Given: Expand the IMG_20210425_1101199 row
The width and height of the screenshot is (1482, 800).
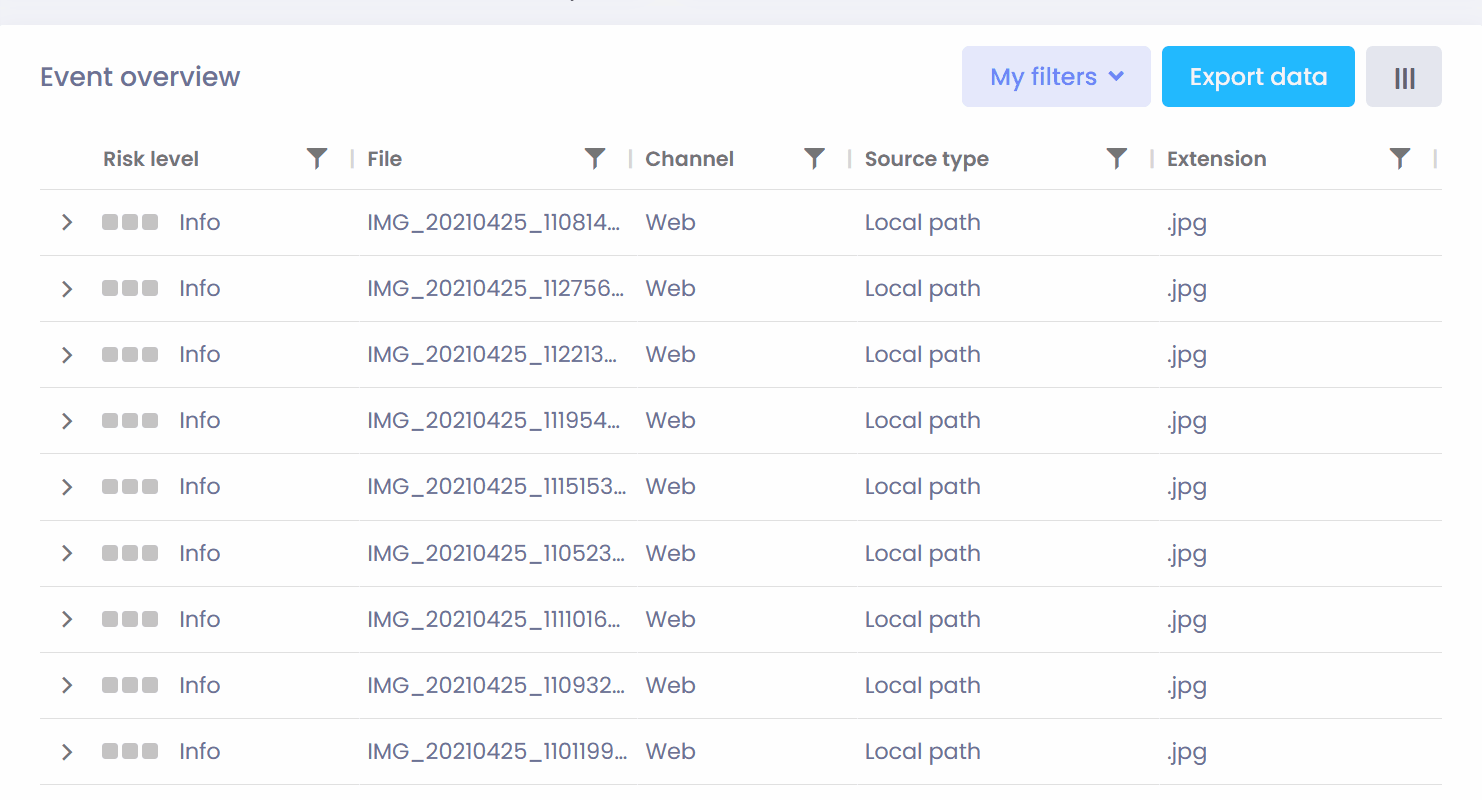Looking at the screenshot, I should [67, 751].
